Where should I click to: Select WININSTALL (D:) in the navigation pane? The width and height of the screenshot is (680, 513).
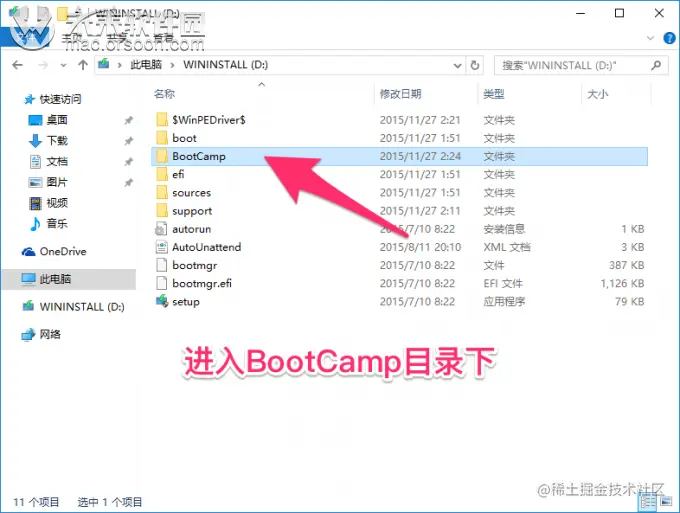click(x=82, y=307)
